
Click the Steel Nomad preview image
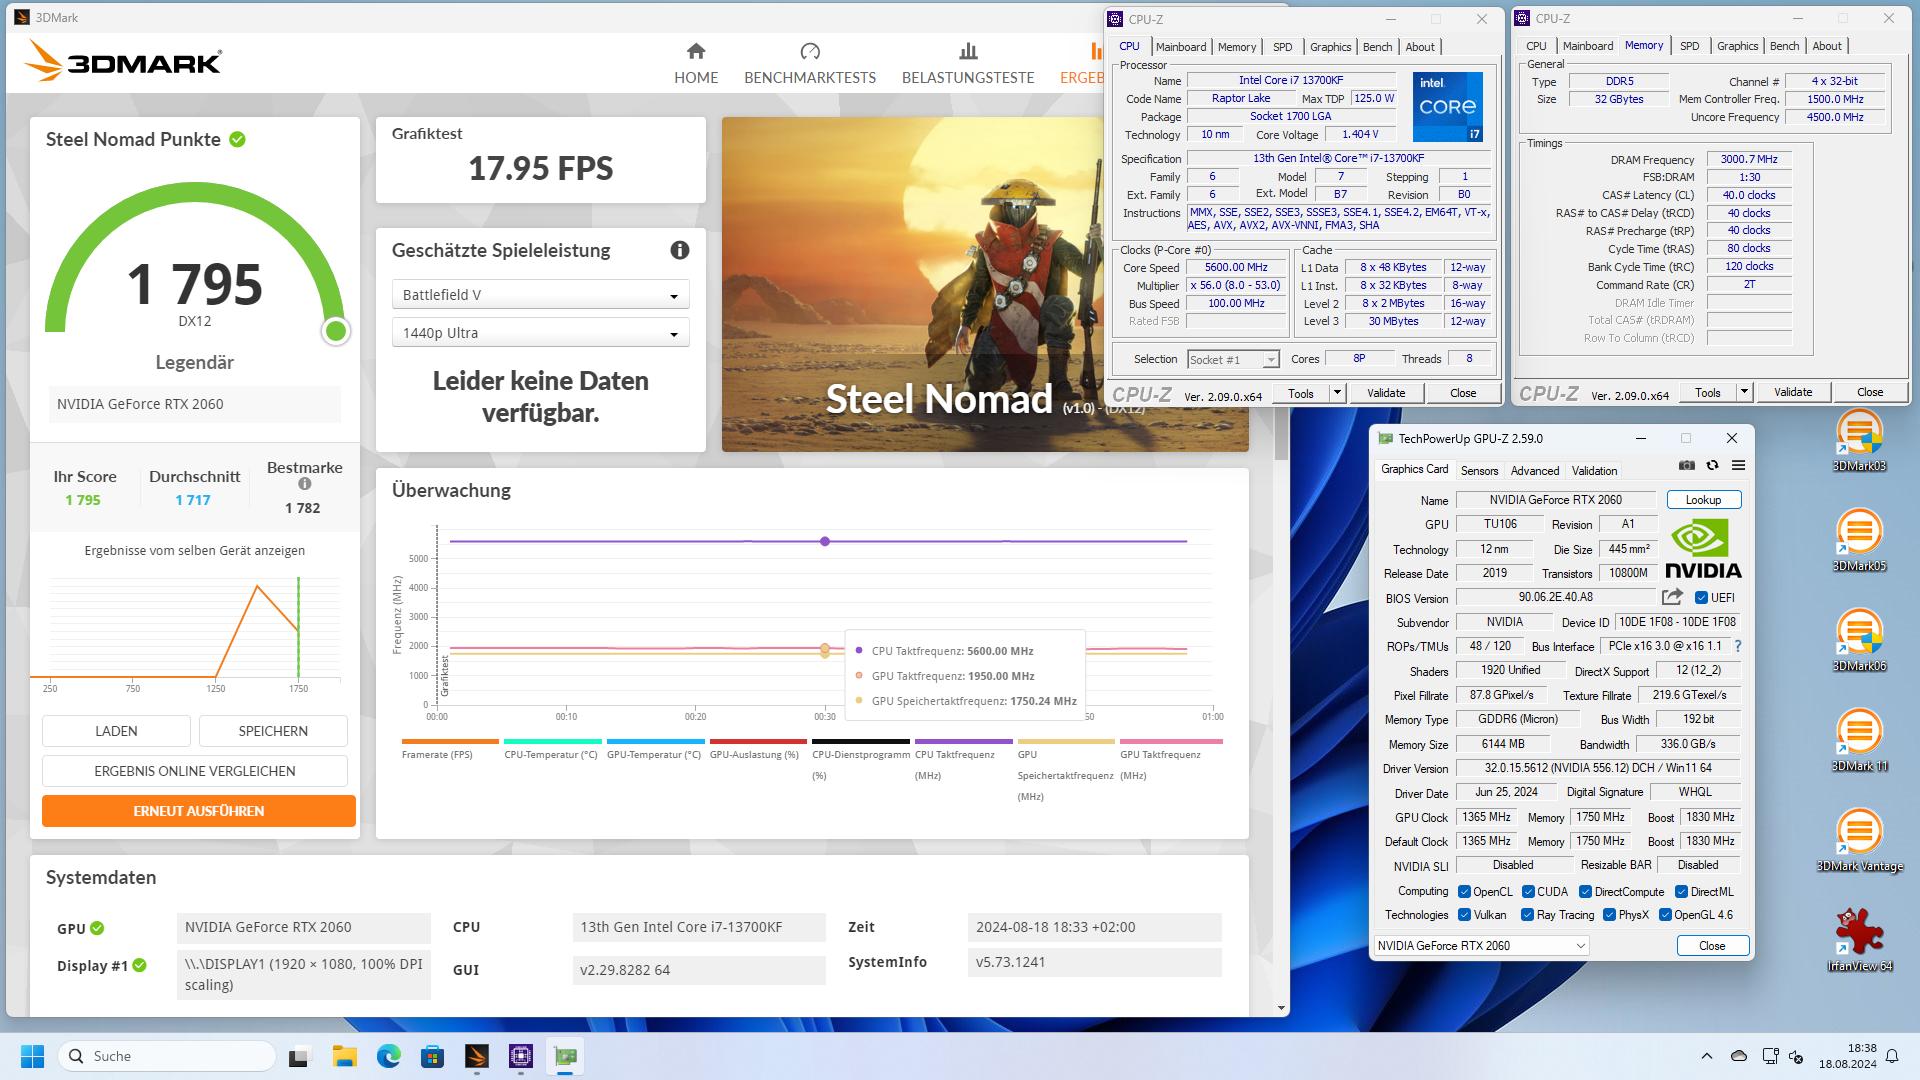pyautogui.click(x=912, y=284)
